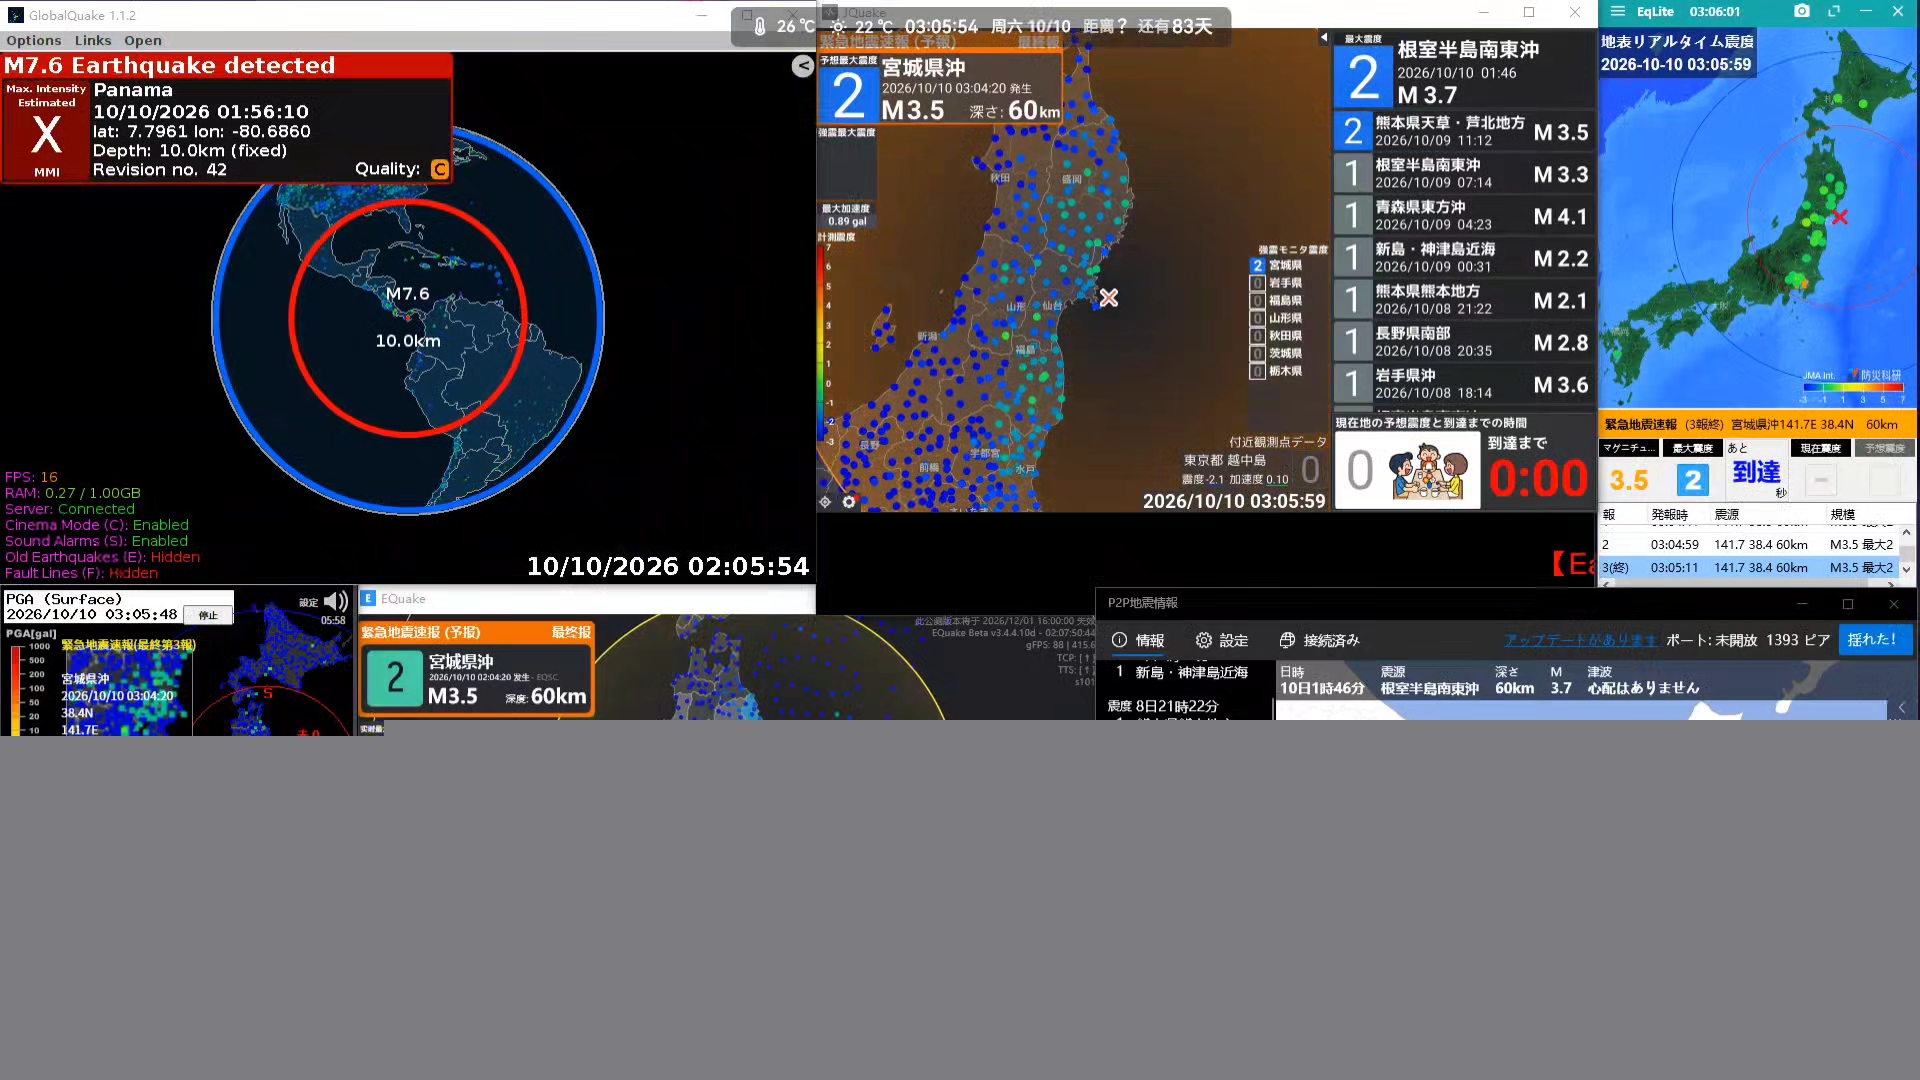Screen dimensions: 1920x1080
Task: Take a screenshot with EqLite camera icon
Action: (x=1801, y=11)
